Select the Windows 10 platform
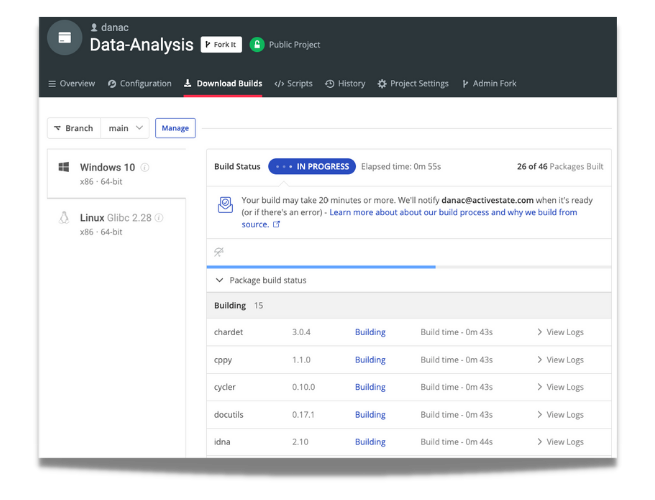Screen dimensions: 655x500 point(117,174)
